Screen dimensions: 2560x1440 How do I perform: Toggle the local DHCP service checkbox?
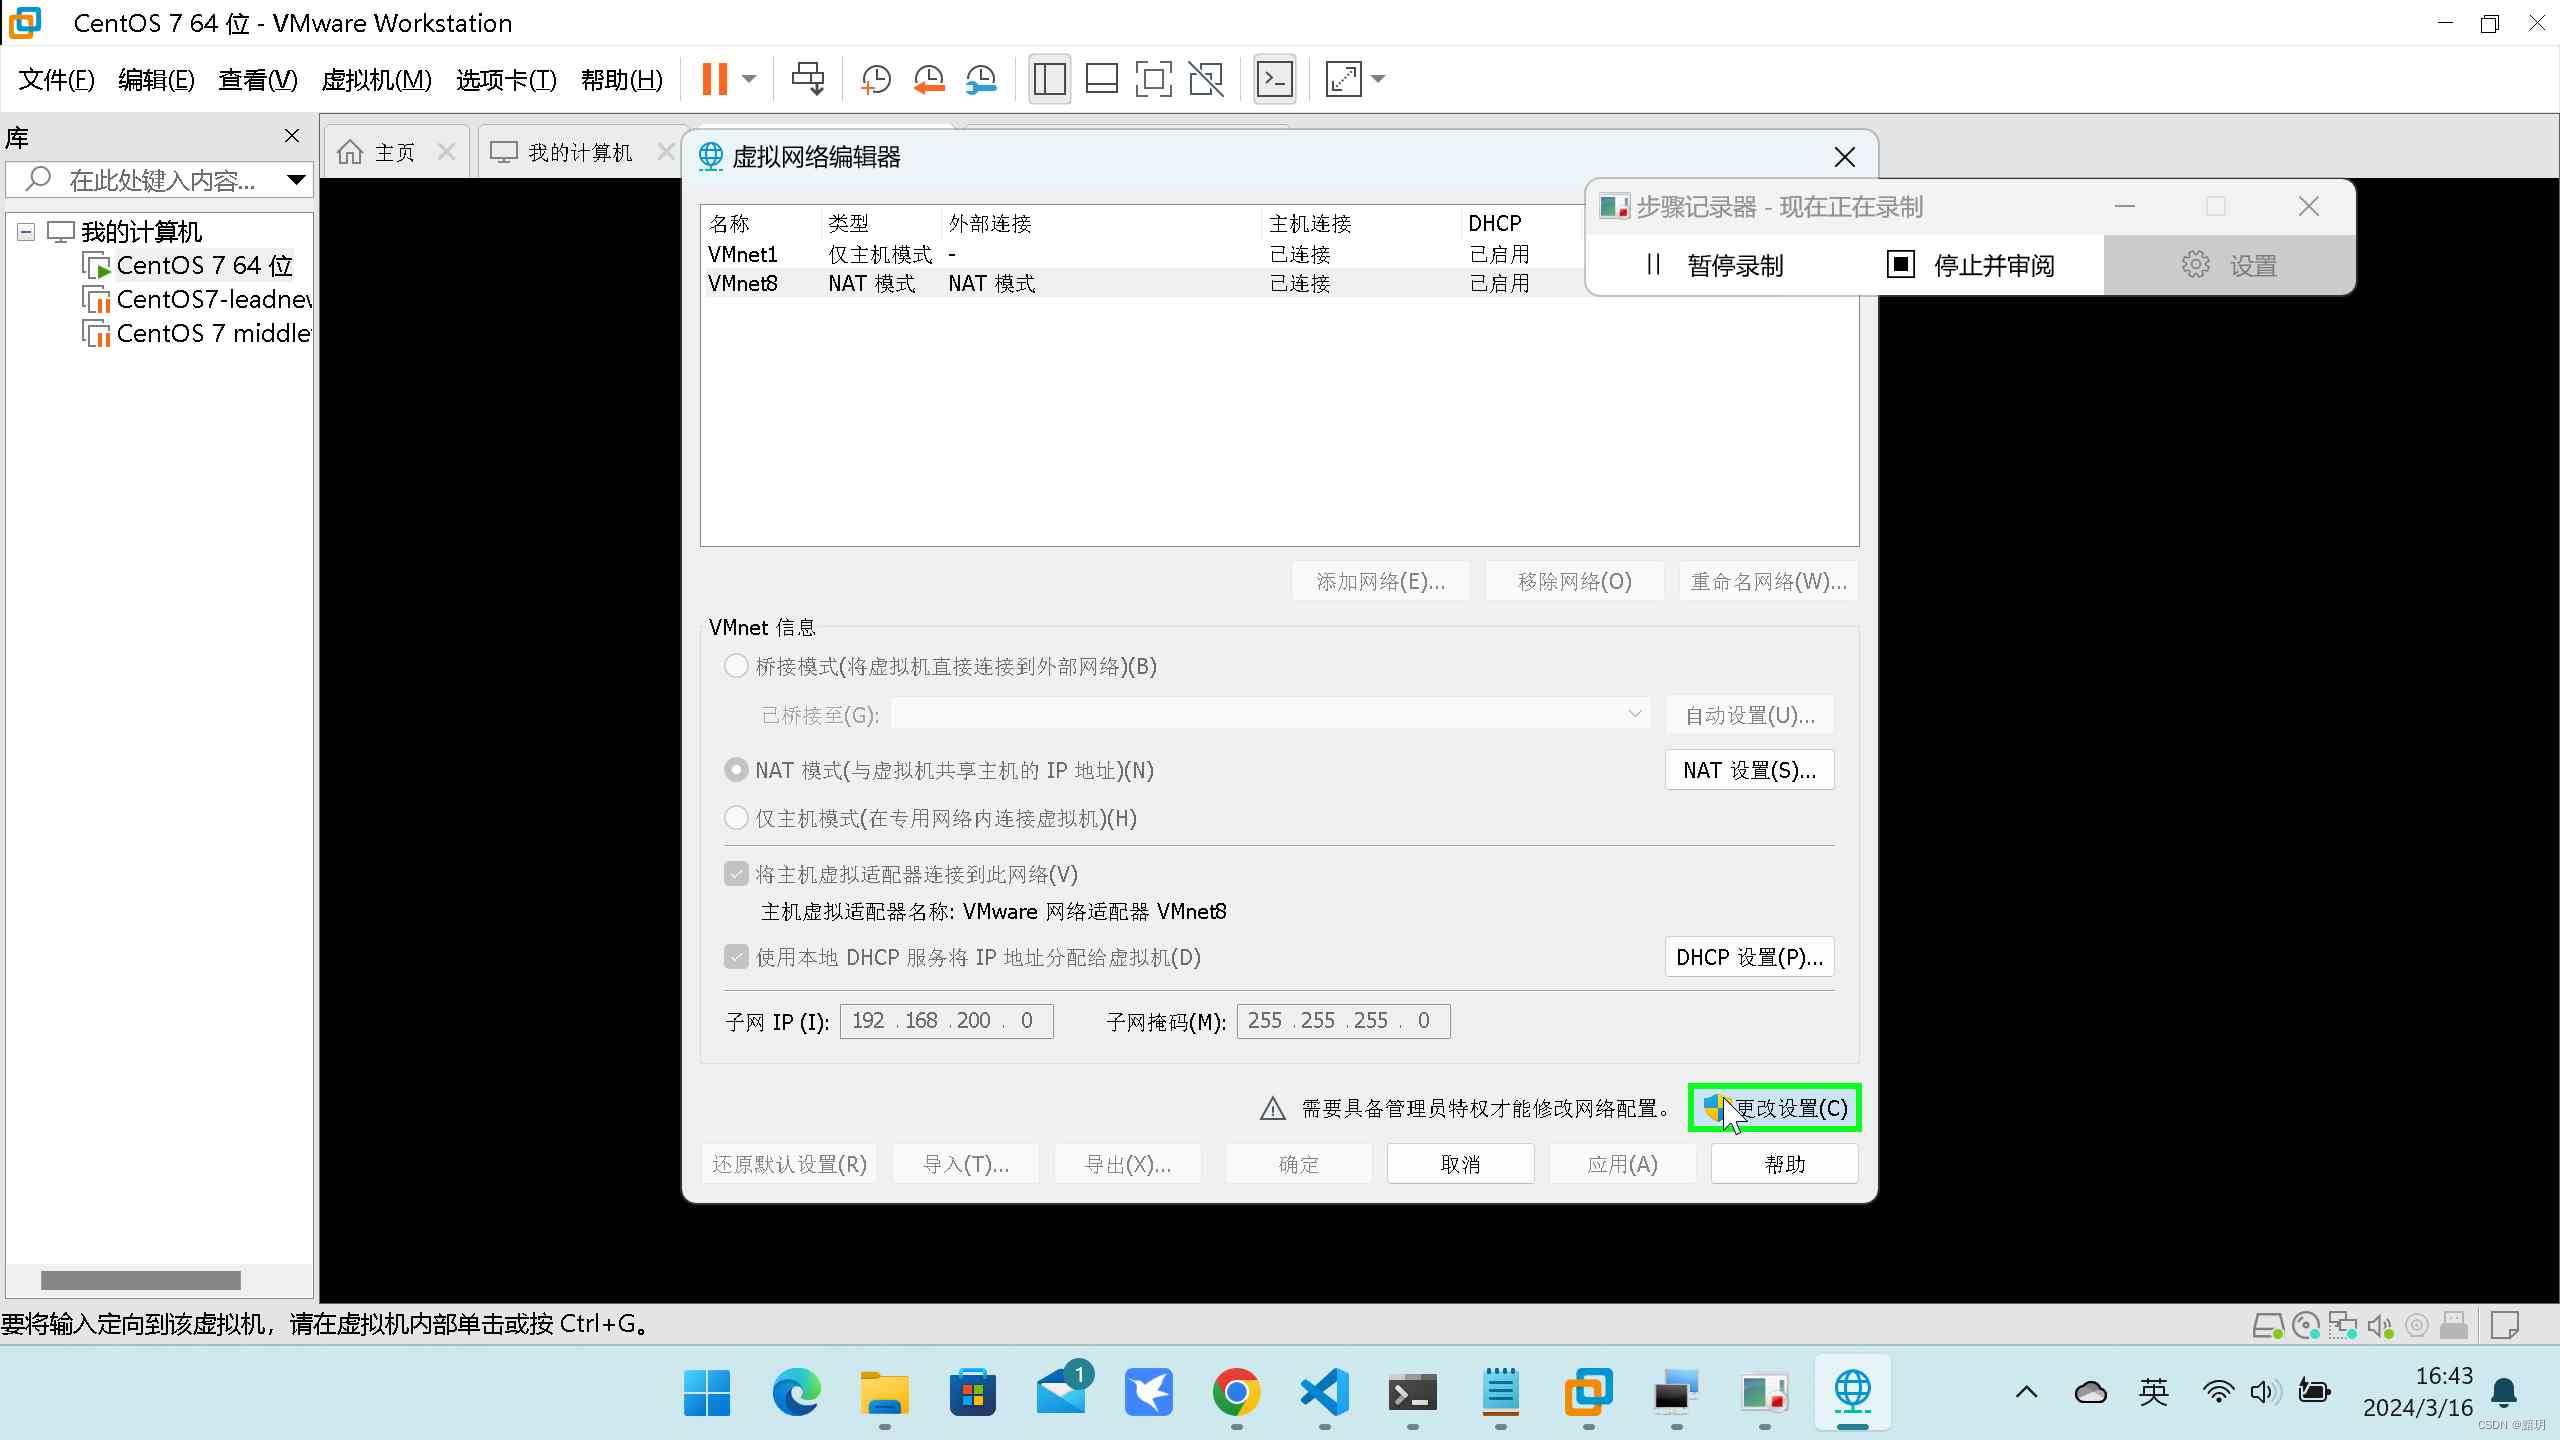pyautogui.click(x=736, y=957)
